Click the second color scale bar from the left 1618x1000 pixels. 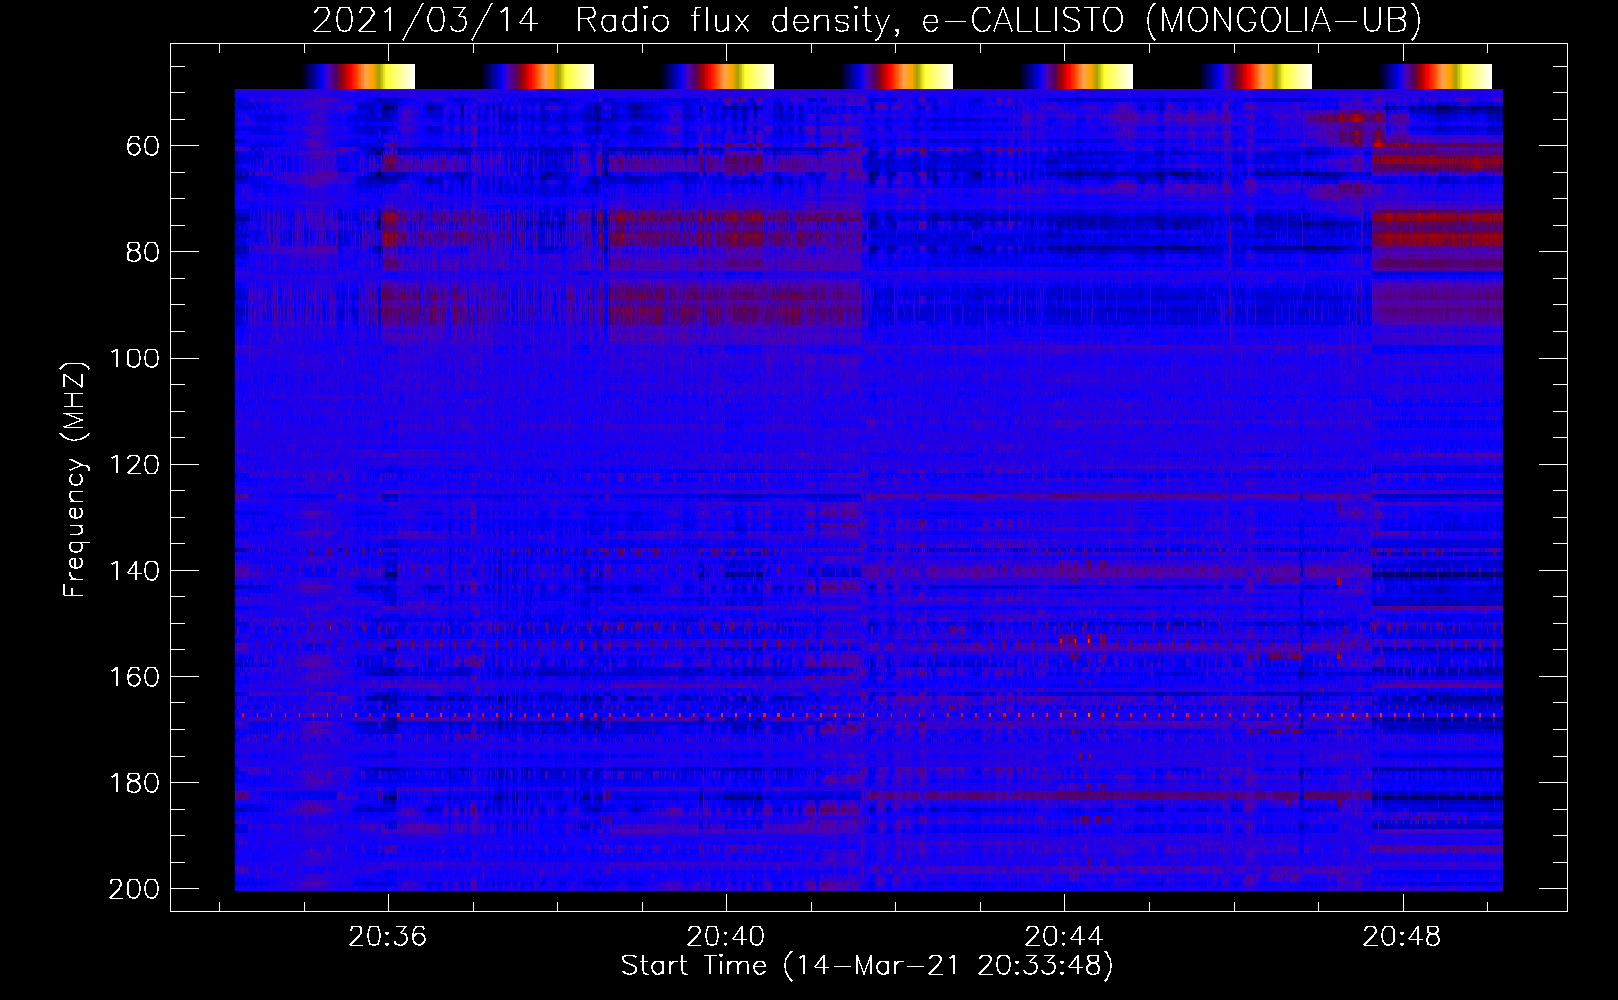pos(538,77)
